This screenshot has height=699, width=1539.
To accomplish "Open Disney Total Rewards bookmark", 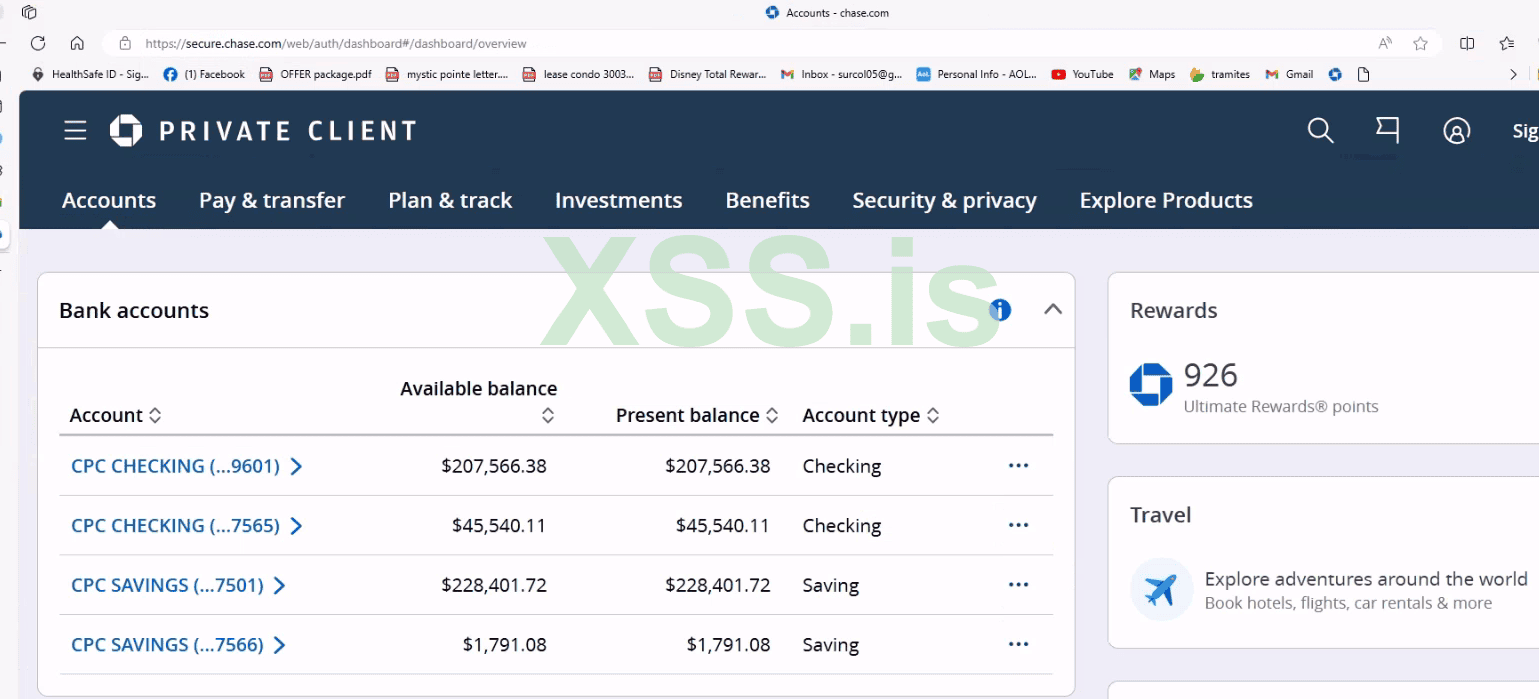I will tap(708, 74).
